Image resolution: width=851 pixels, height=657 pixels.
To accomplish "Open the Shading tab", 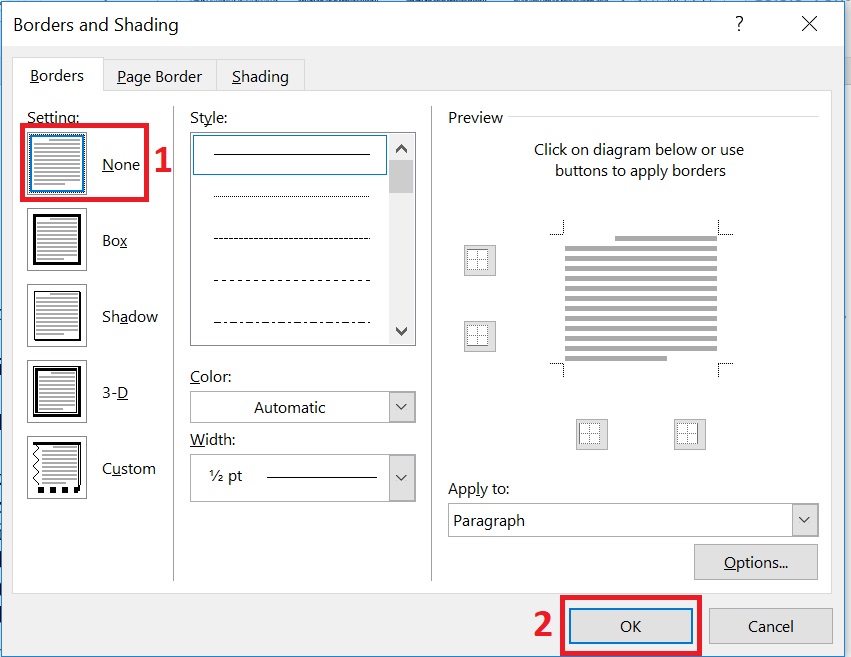I will click(261, 76).
